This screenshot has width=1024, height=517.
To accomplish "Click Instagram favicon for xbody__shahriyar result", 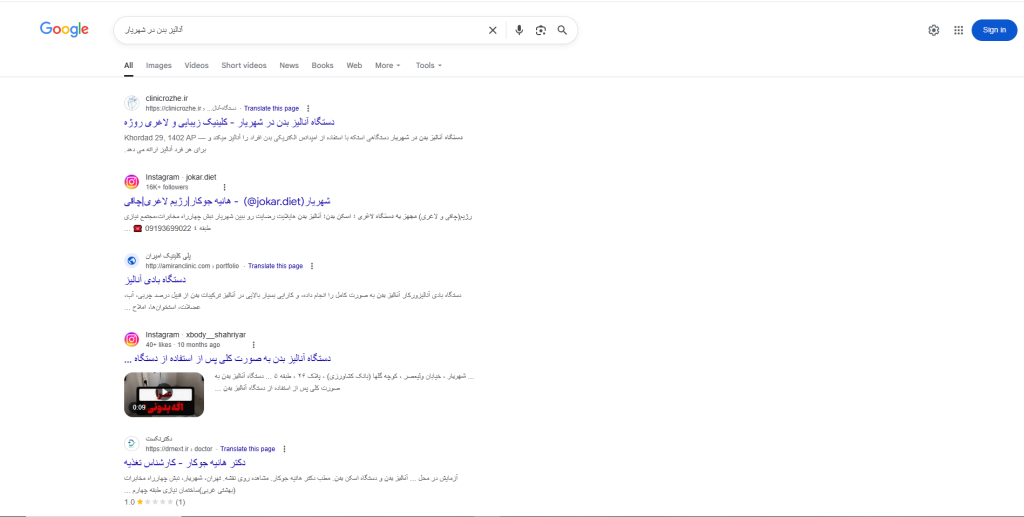I will click(132, 339).
